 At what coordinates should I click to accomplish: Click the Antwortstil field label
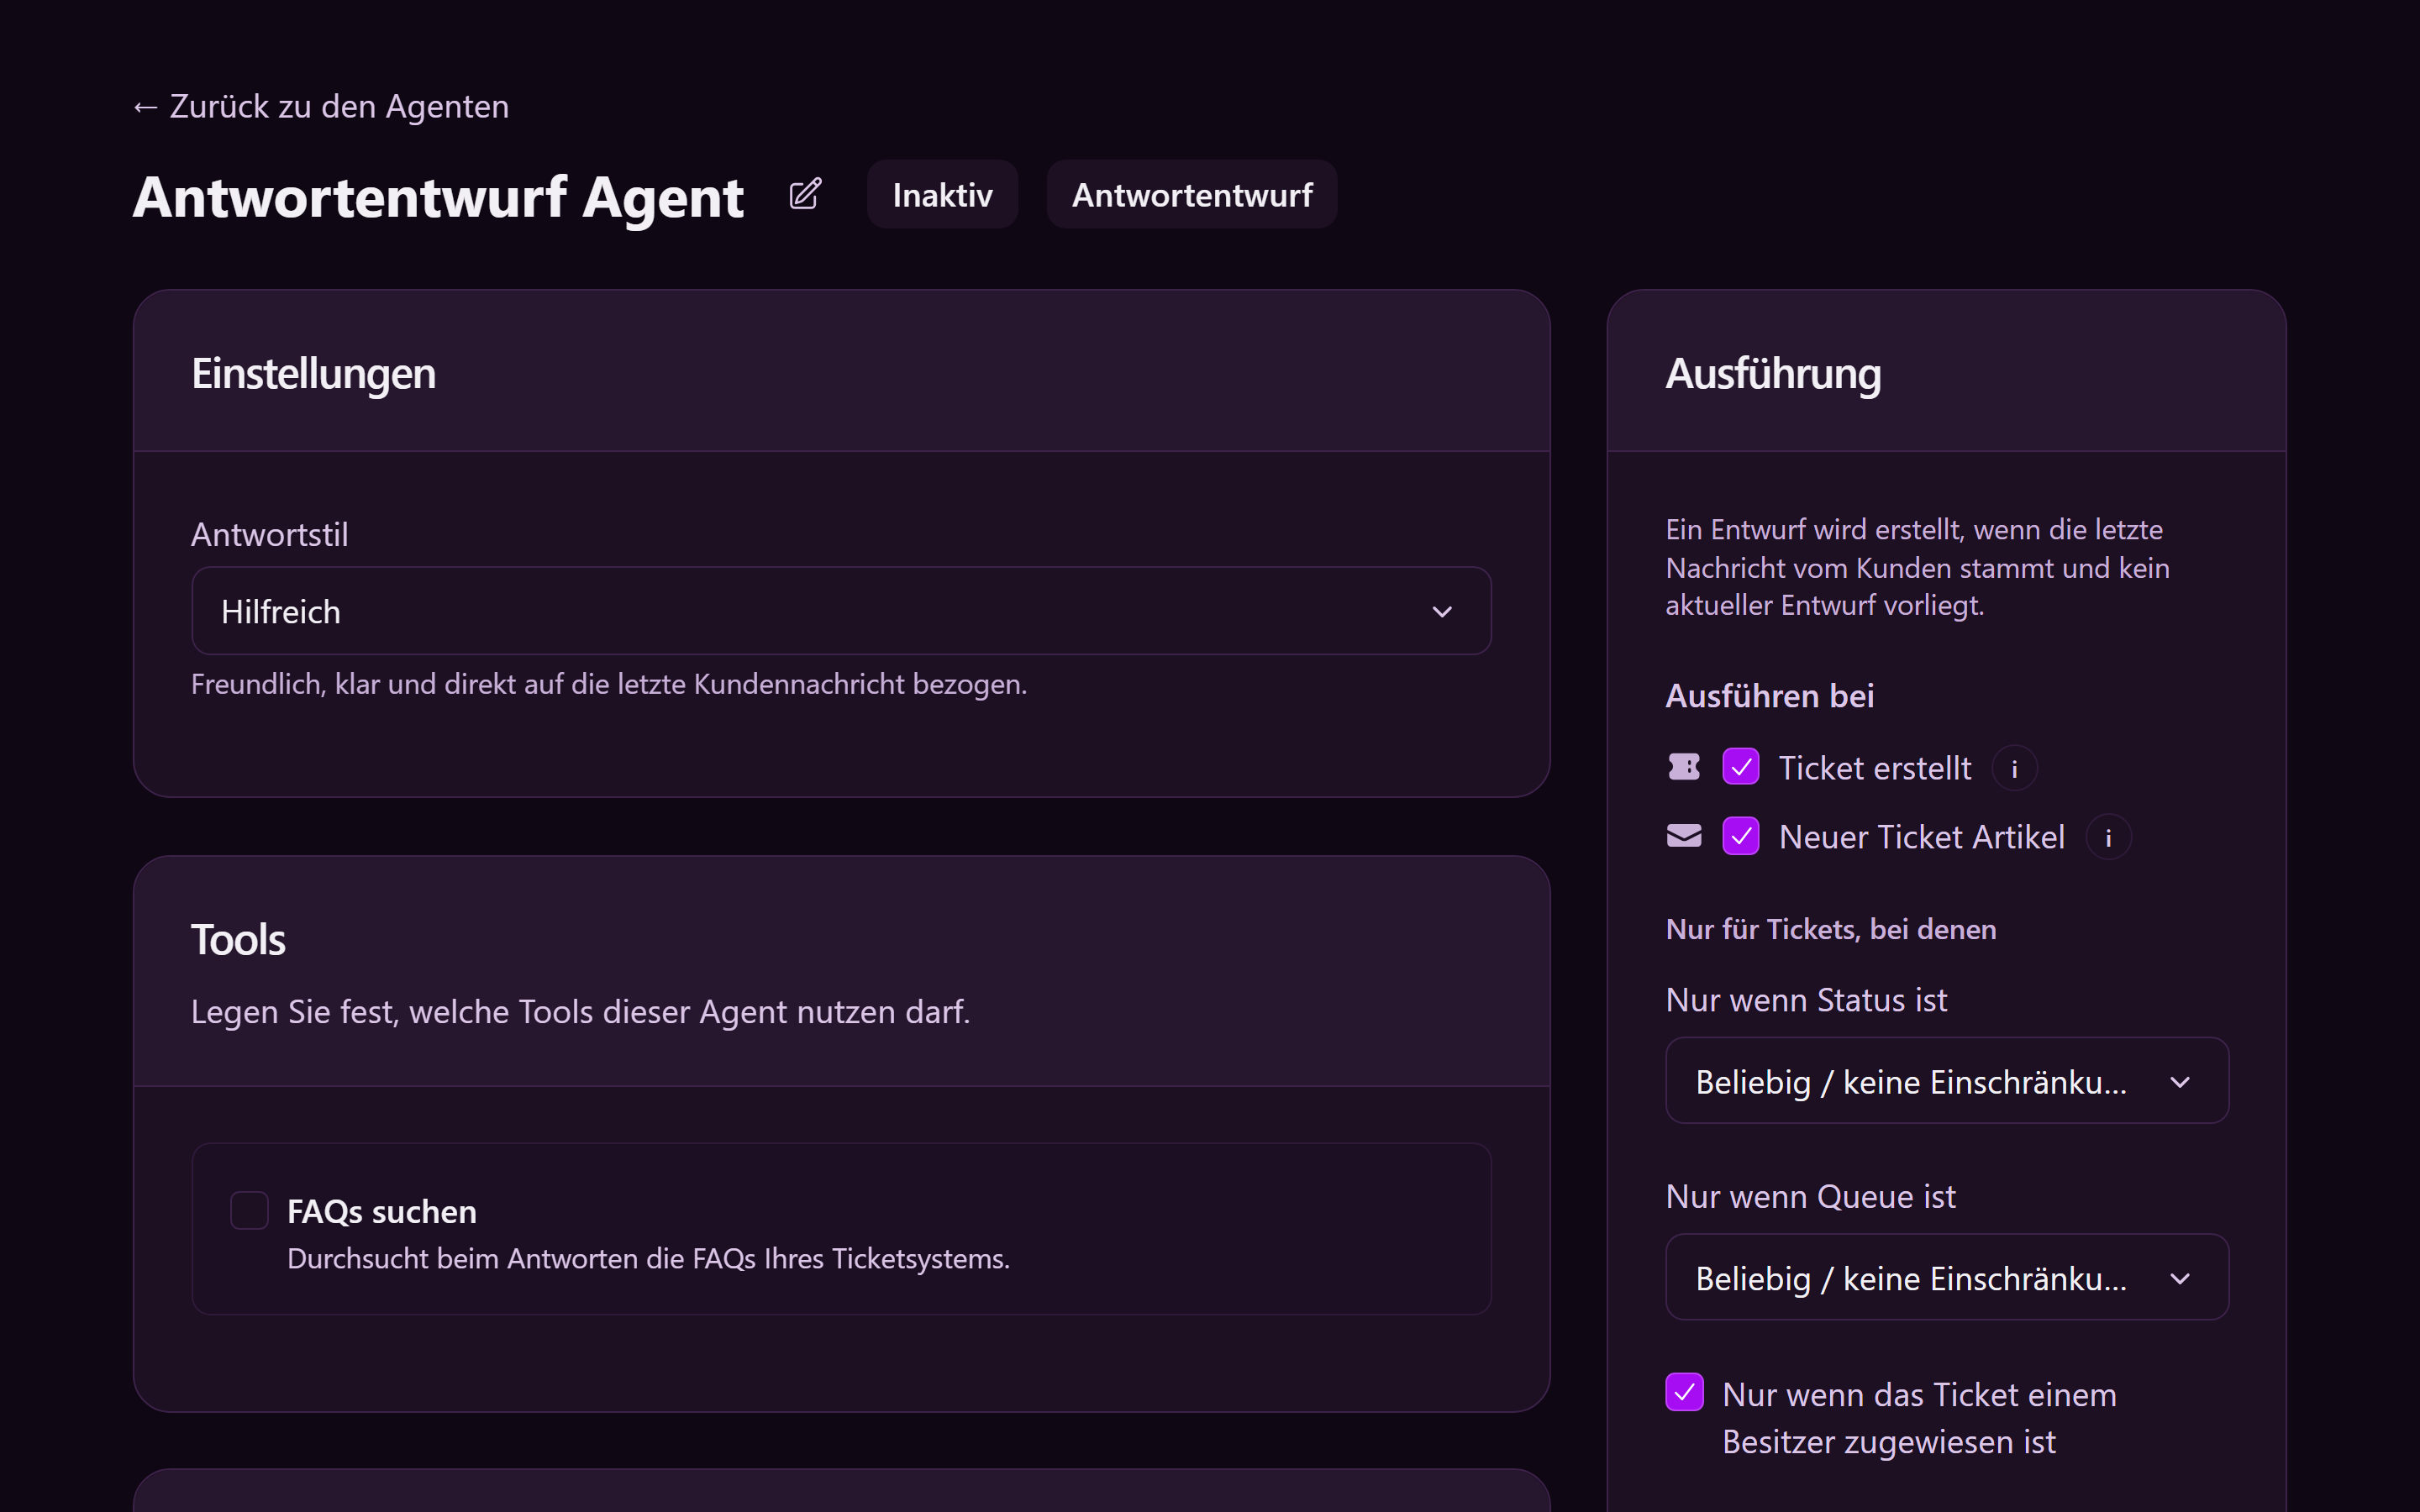(270, 534)
